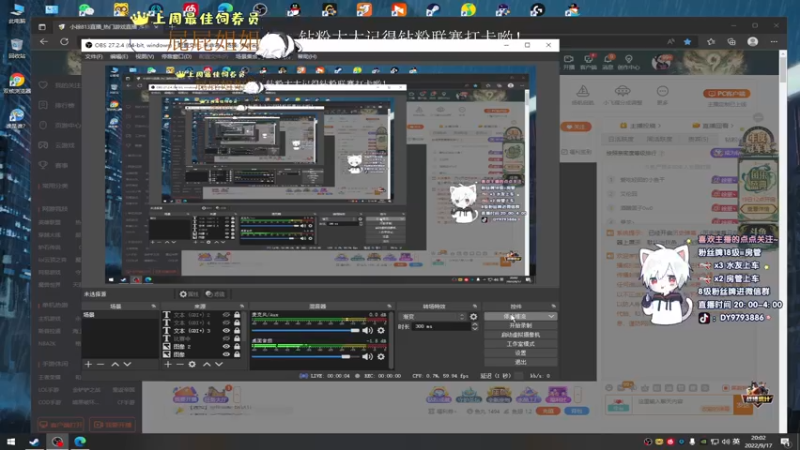The height and width of the screenshot is (450, 800).
Task: Click 退出 button in OBS controls
Action: point(520,362)
